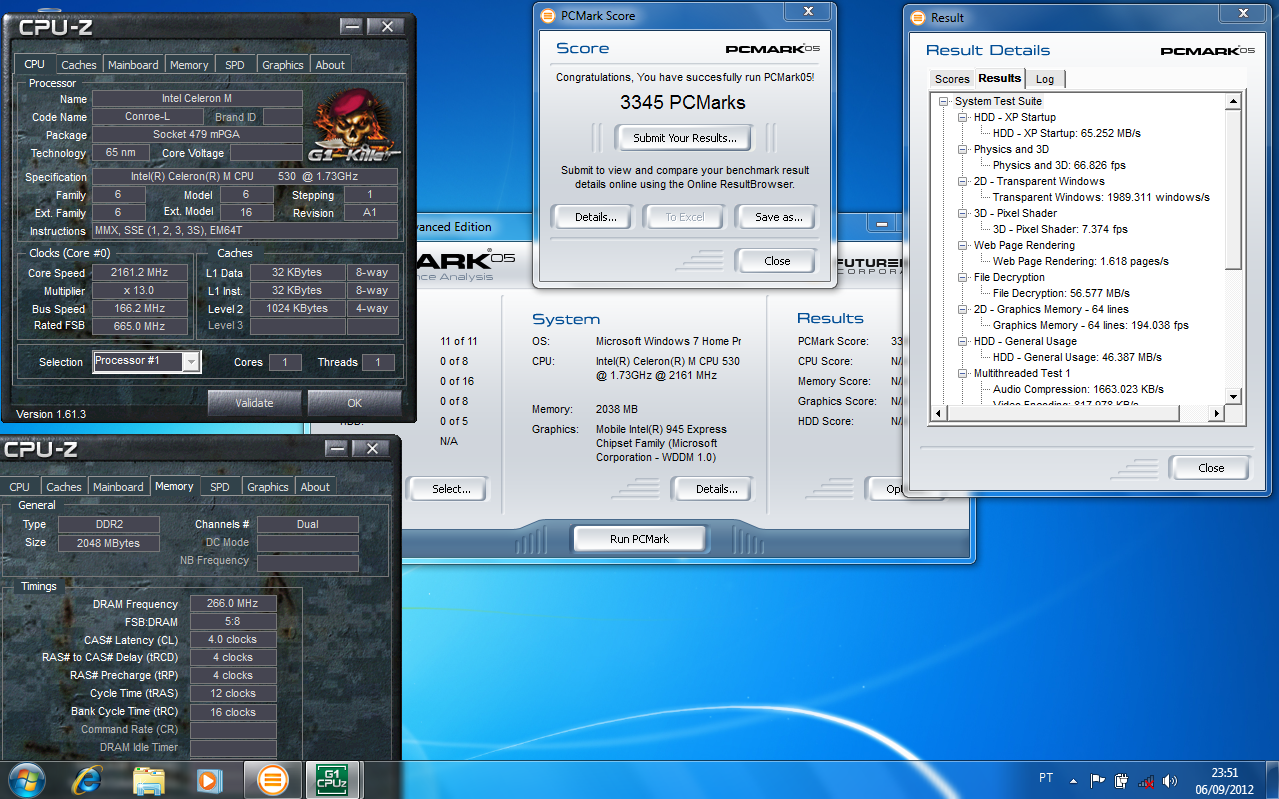Viewport: 1279px width, 799px height.
Task: Click the Run PCMark button
Action: click(639, 539)
